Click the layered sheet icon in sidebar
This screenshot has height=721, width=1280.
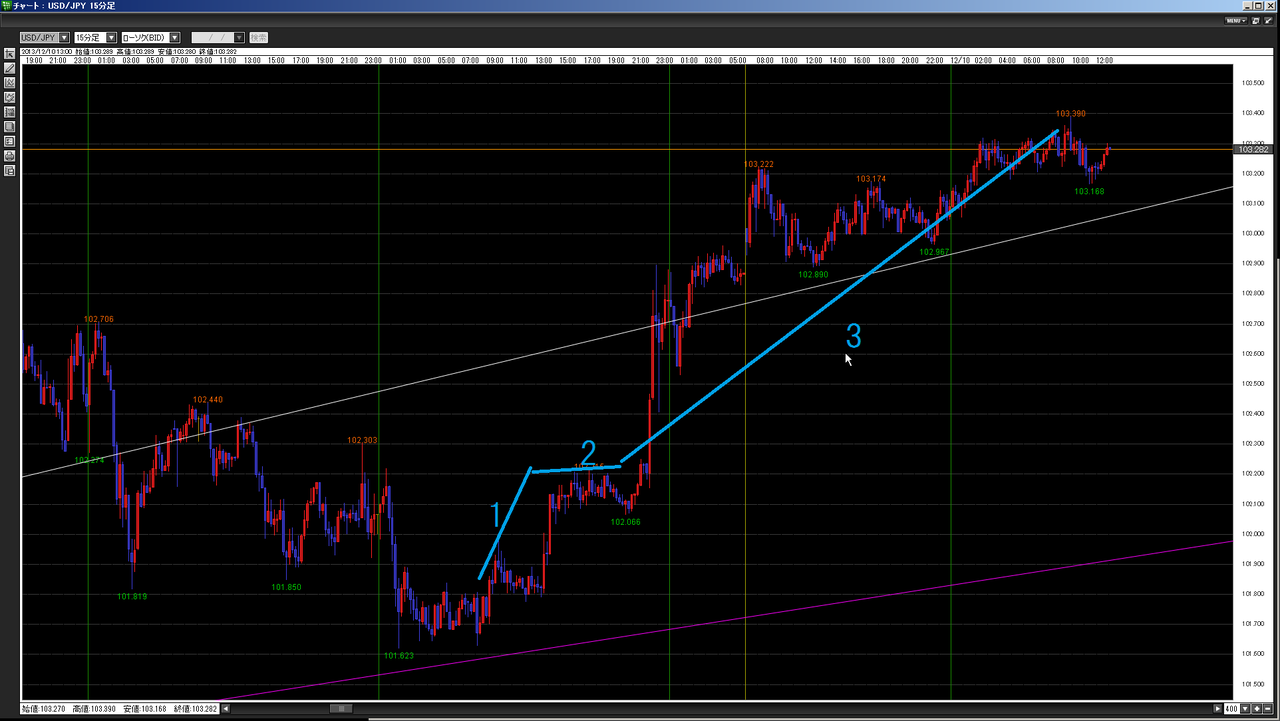pos(10,127)
